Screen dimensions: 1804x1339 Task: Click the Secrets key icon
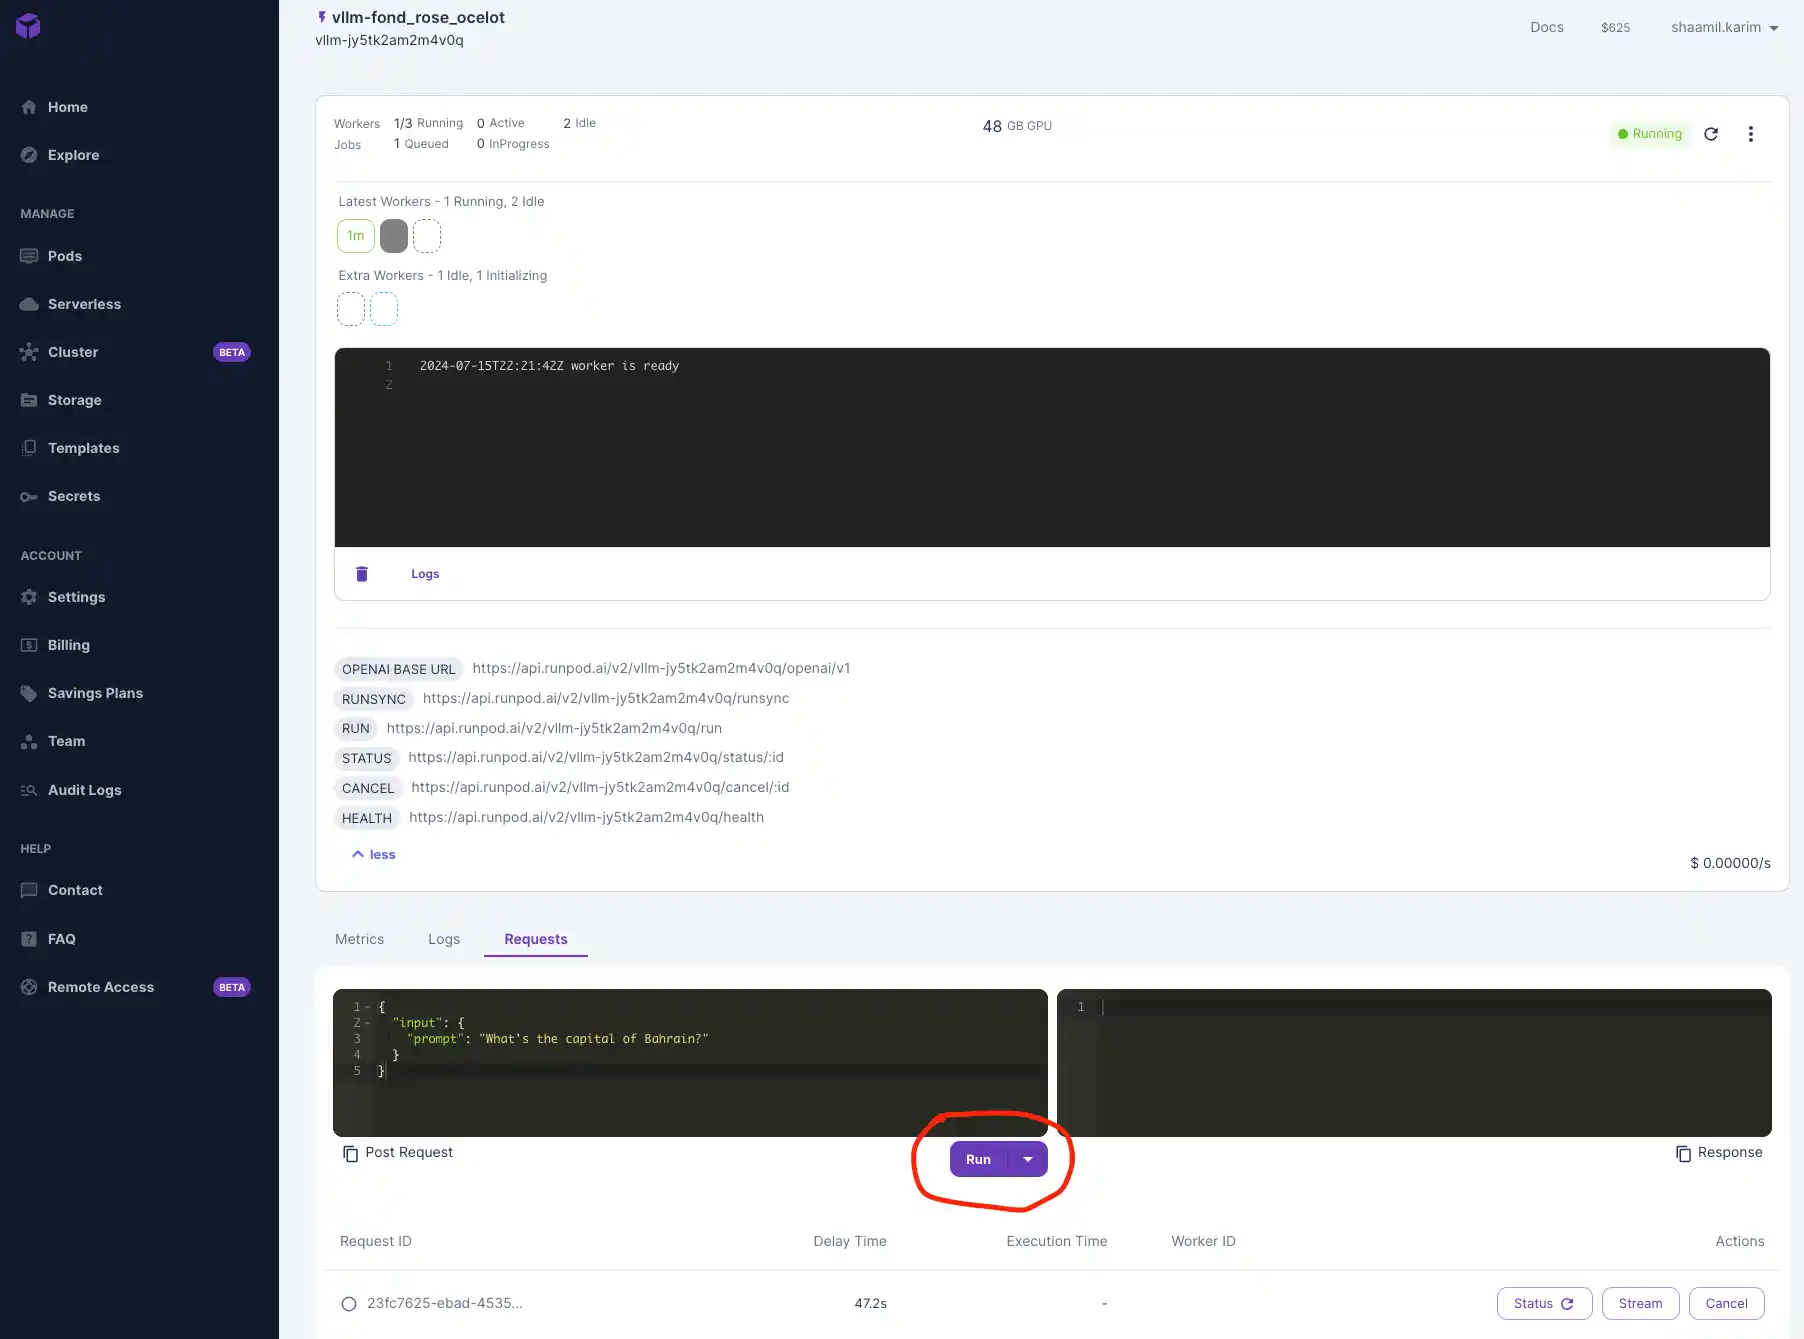click(x=29, y=496)
